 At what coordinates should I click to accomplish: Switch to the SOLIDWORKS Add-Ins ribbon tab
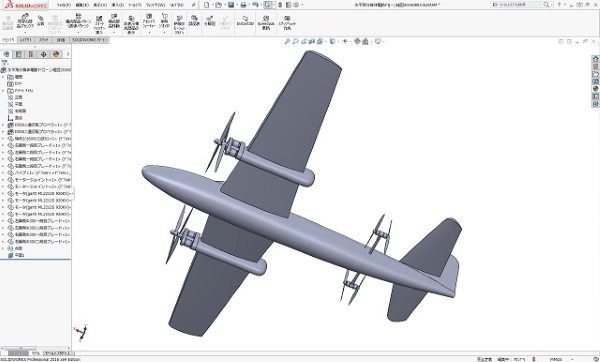point(90,40)
